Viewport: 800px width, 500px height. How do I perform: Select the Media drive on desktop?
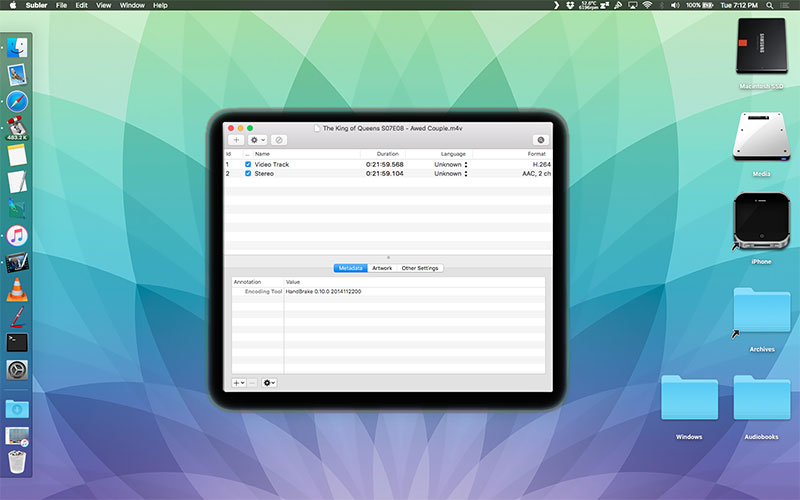(x=761, y=137)
